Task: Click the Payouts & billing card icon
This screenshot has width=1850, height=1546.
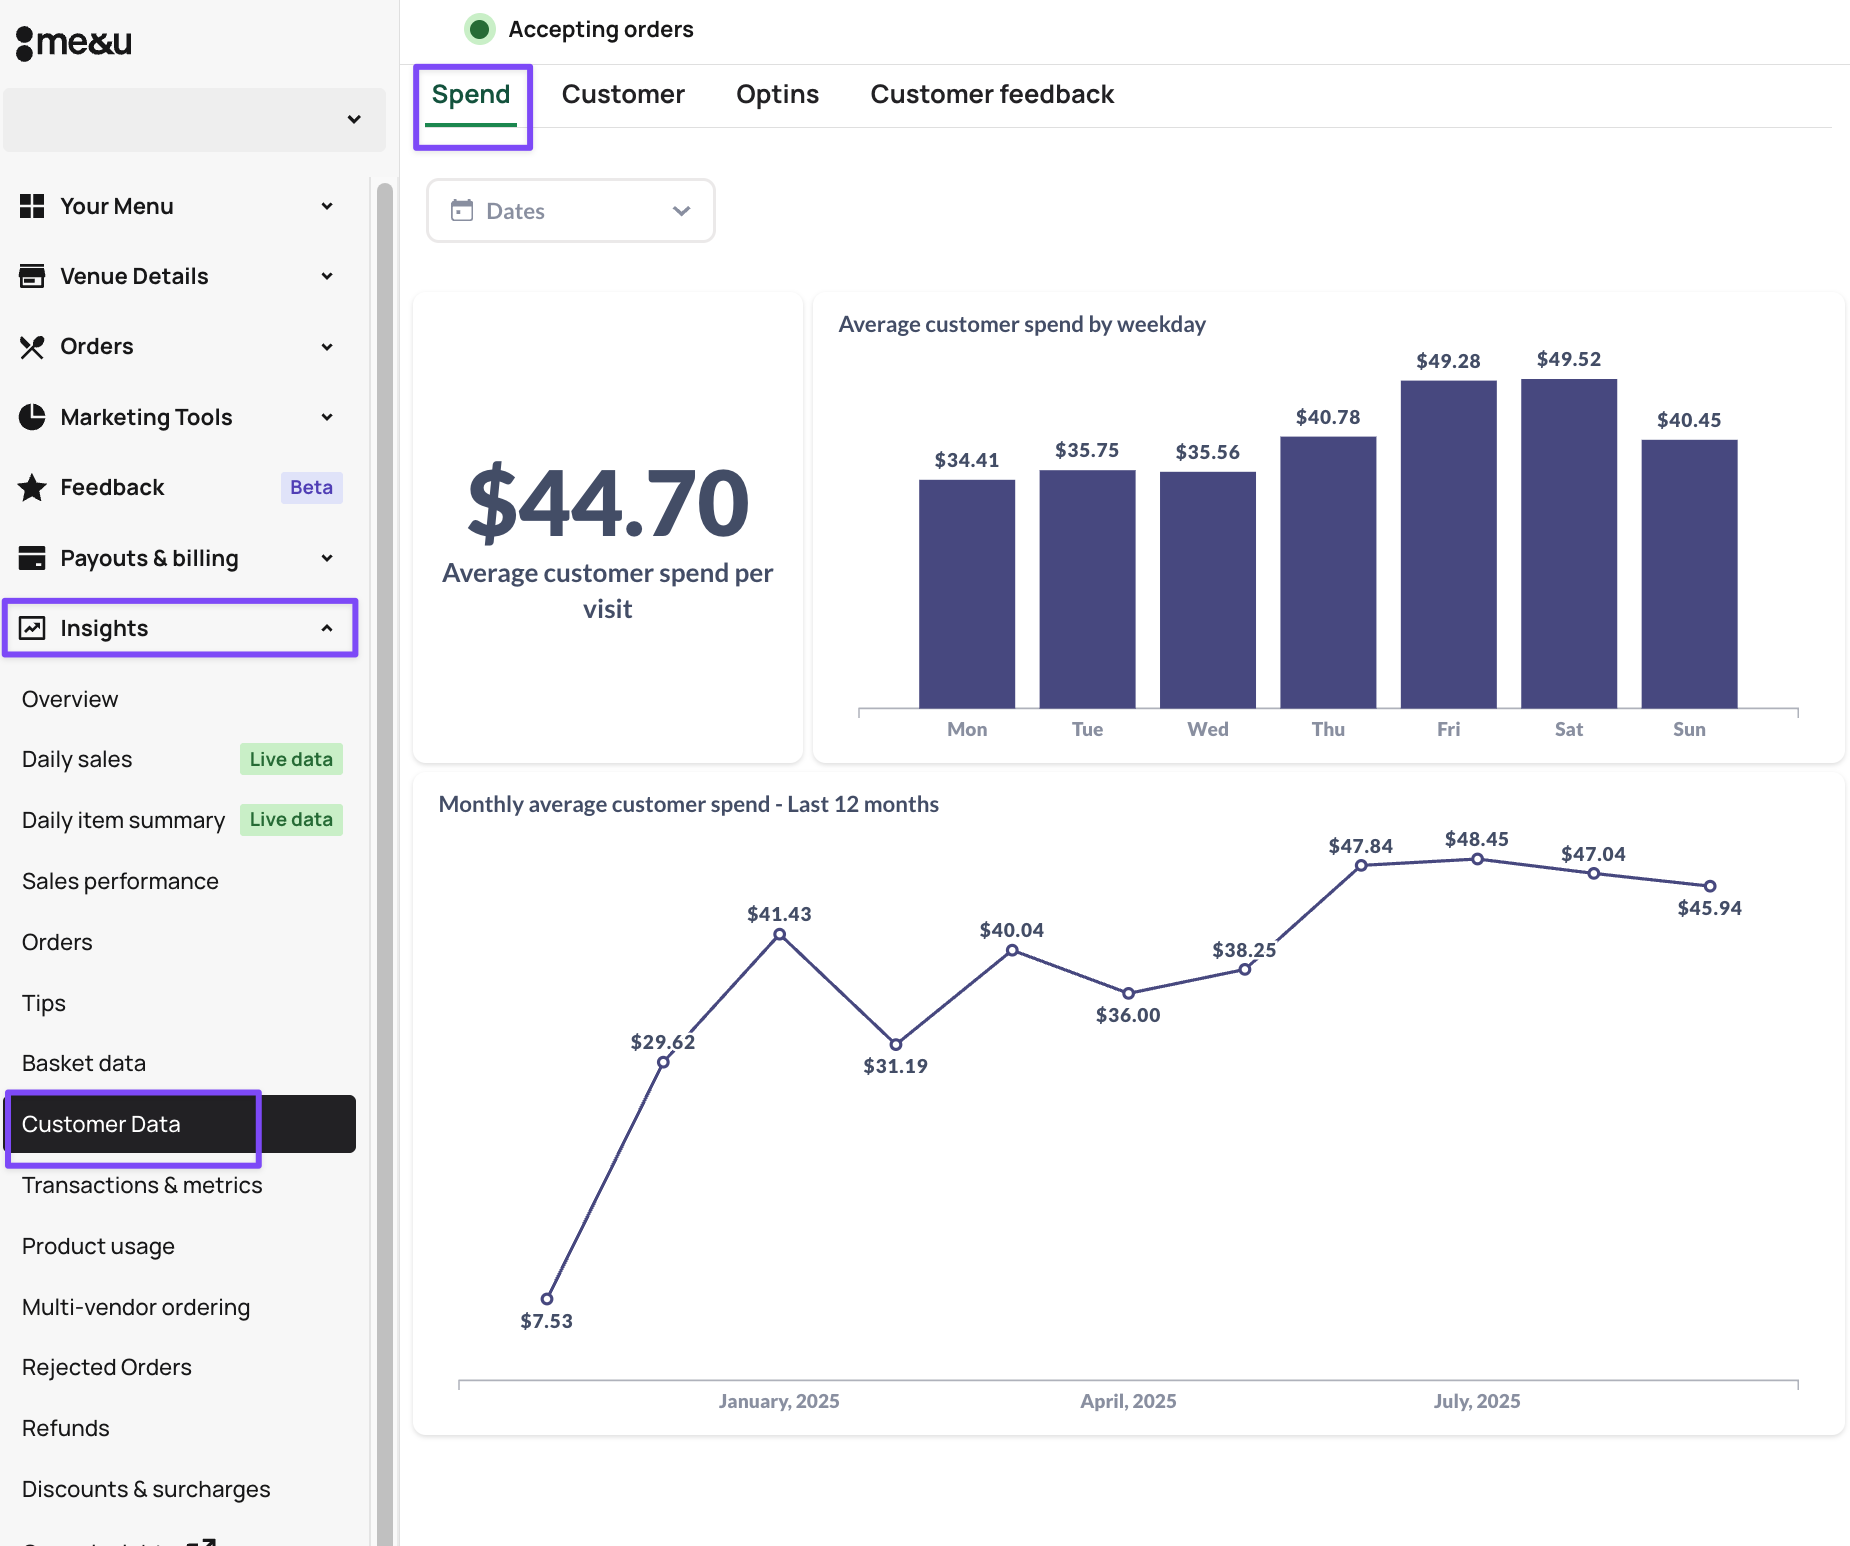Action: [32, 558]
